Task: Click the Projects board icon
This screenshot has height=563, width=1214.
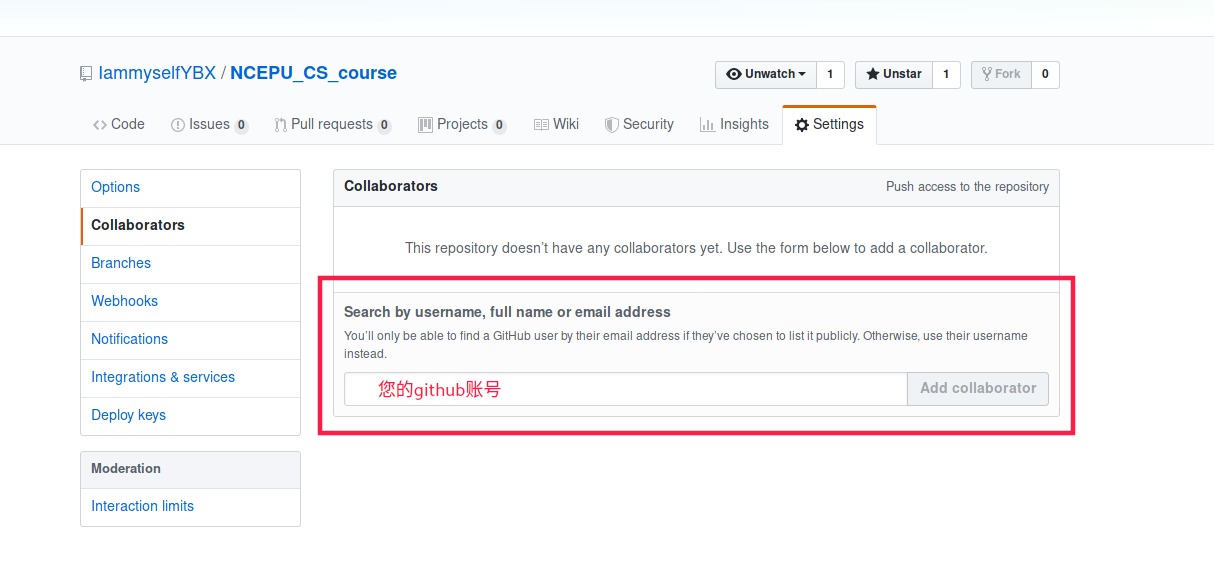Action: [x=426, y=125]
